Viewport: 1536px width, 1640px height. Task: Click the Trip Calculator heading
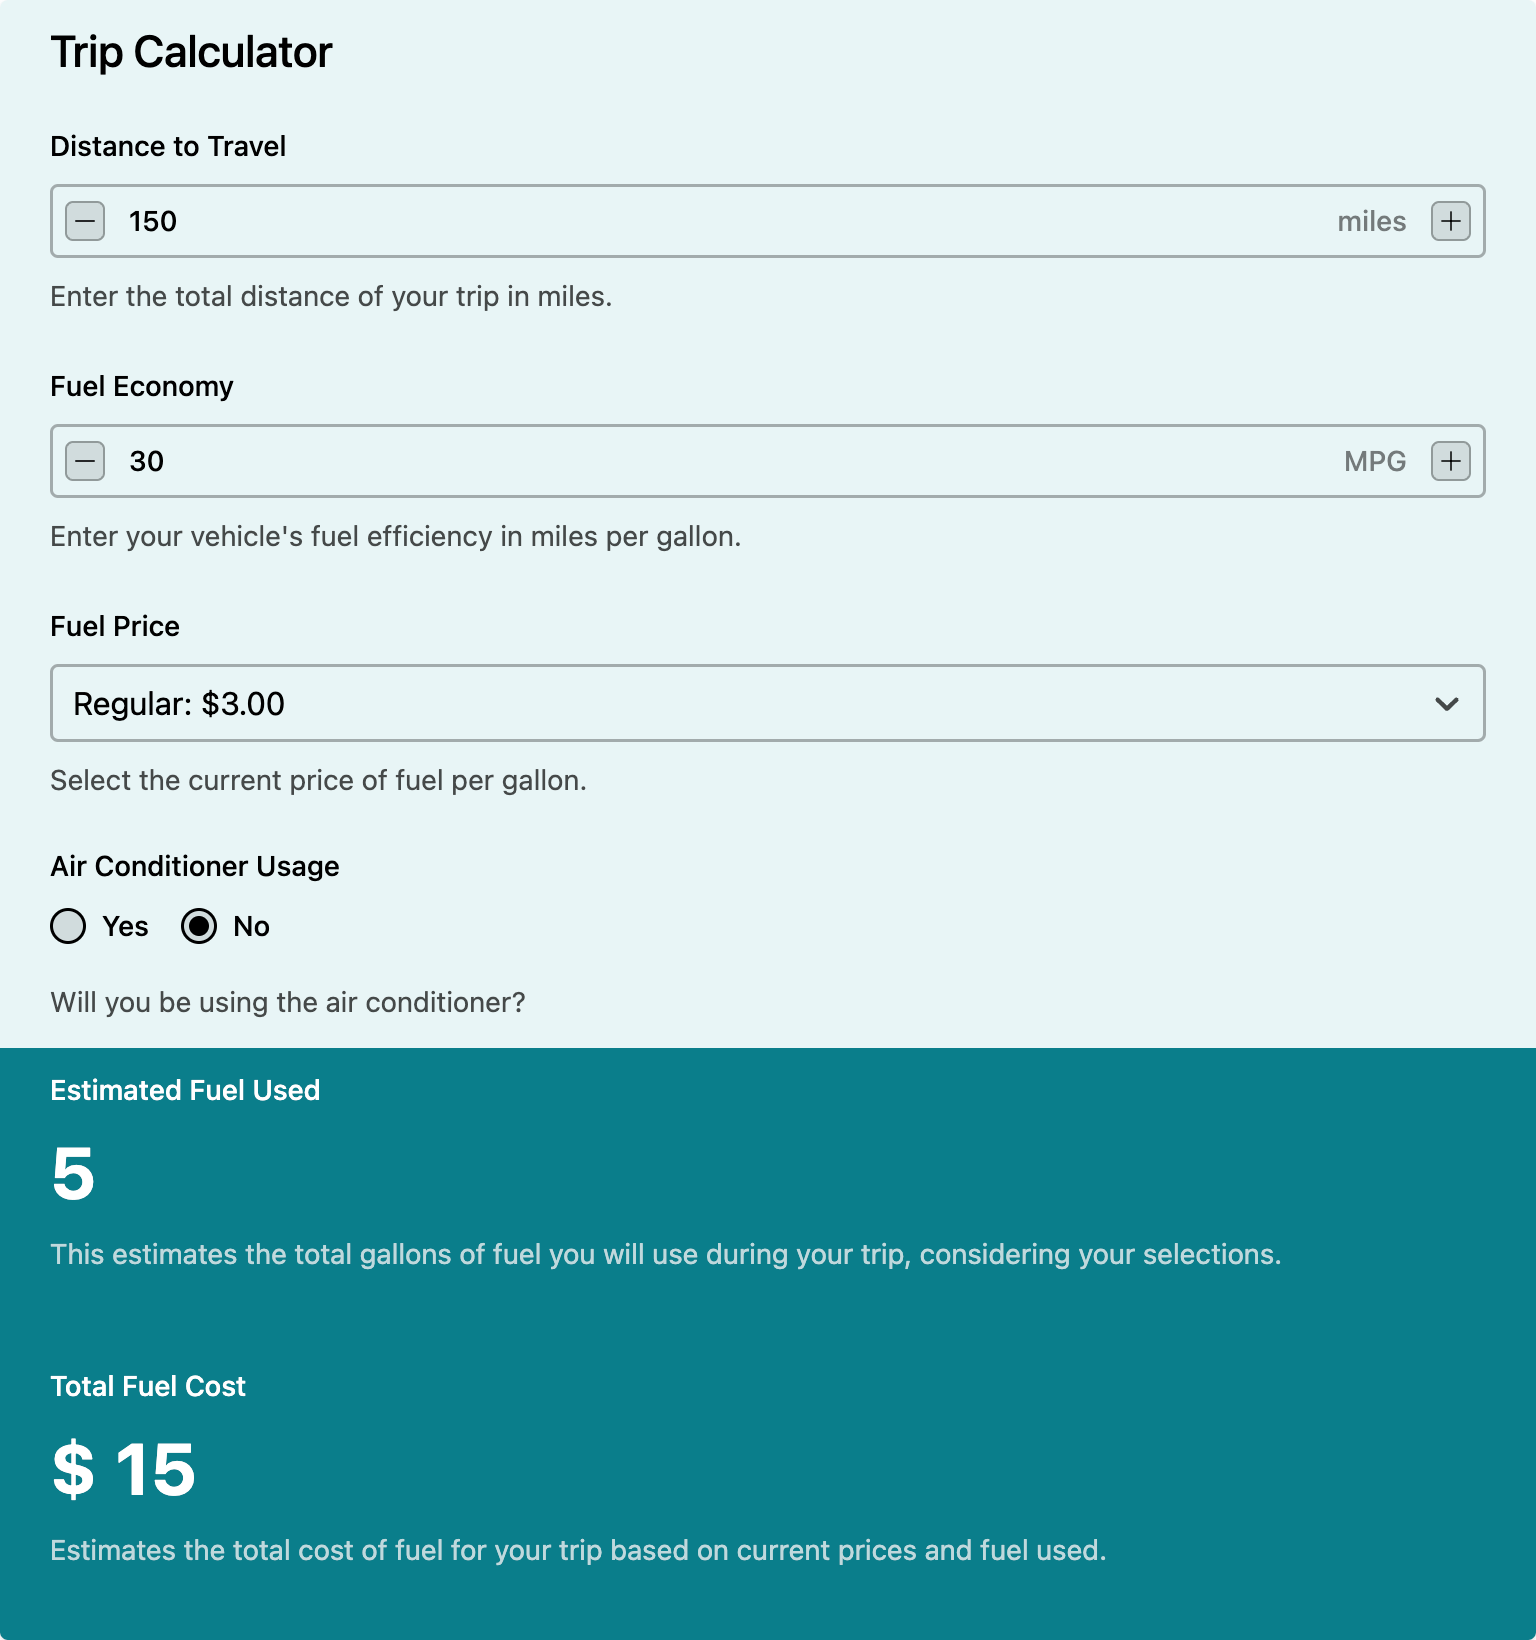191,51
